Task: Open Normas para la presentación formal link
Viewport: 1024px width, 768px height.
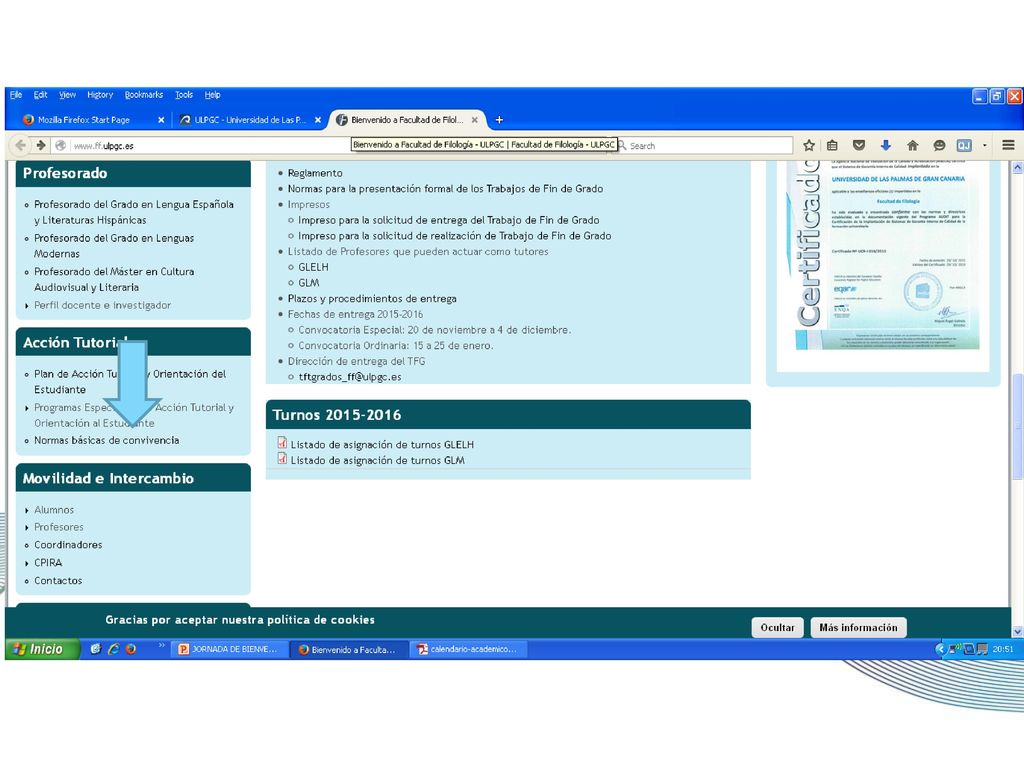Action: (445, 189)
